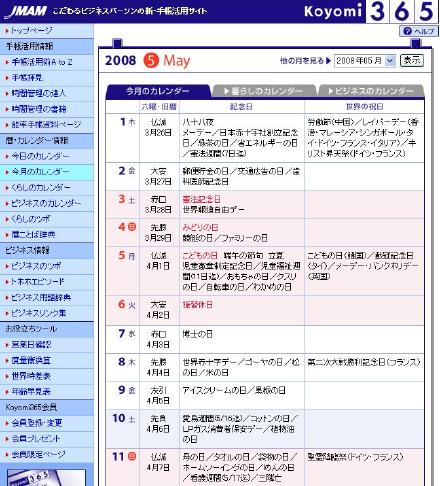Viewport: 440px width, 486px height.
Task: Click the Sunday marker icon beside day 4
Action: pos(132,227)
